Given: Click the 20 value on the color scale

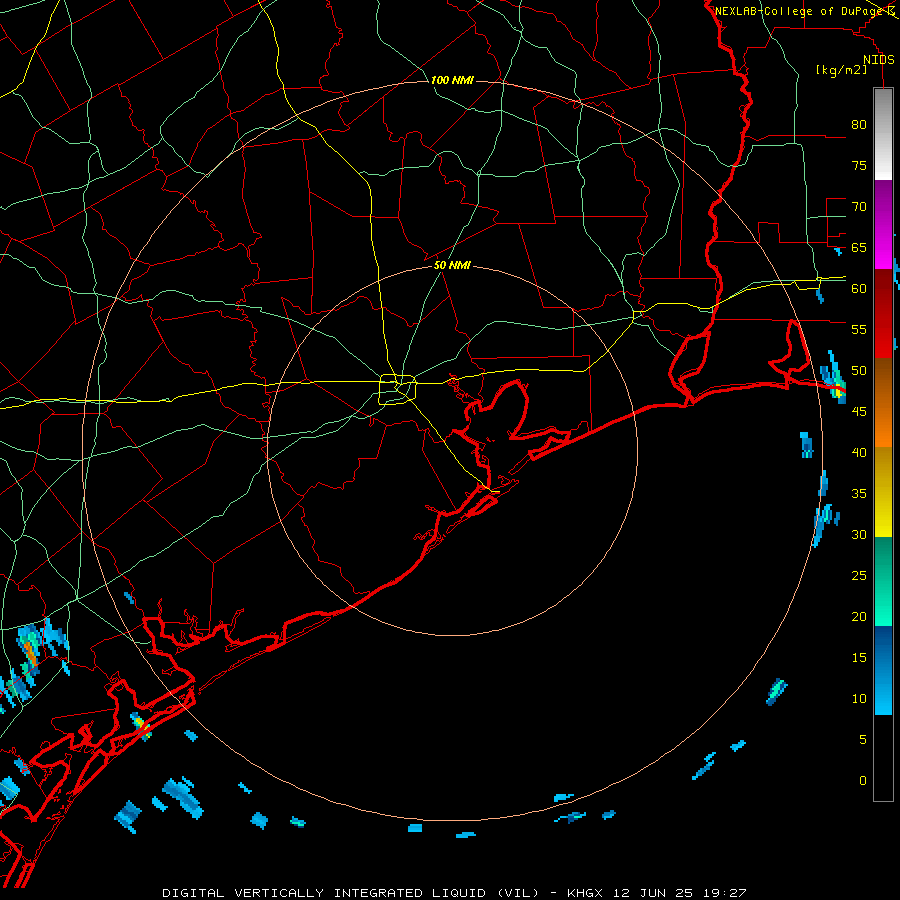Looking at the screenshot, I should pyautogui.click(x=859, y=616).
